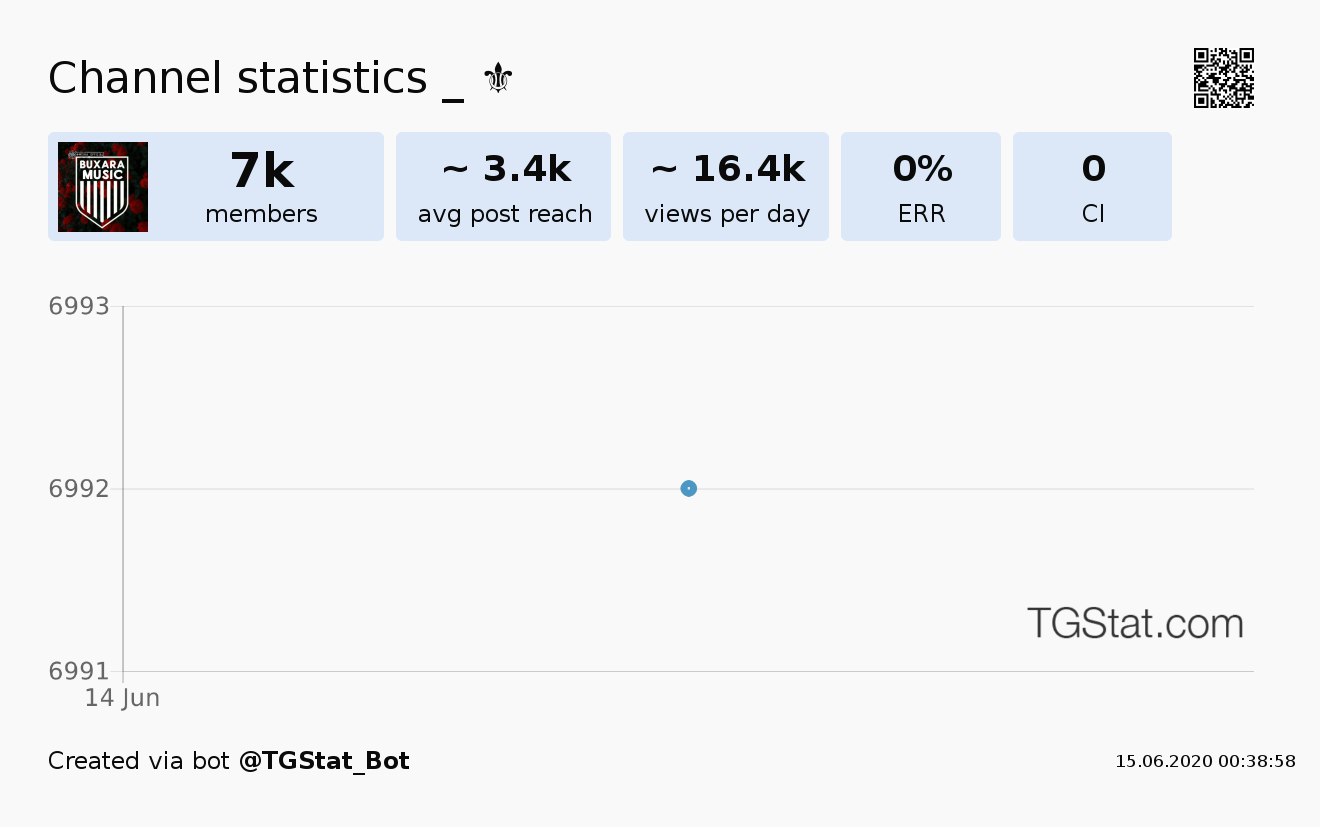Viewport: 1320px width, 828px height.
Task: Click the fleur-de-lis symbol in title
Action: (498, 78)
